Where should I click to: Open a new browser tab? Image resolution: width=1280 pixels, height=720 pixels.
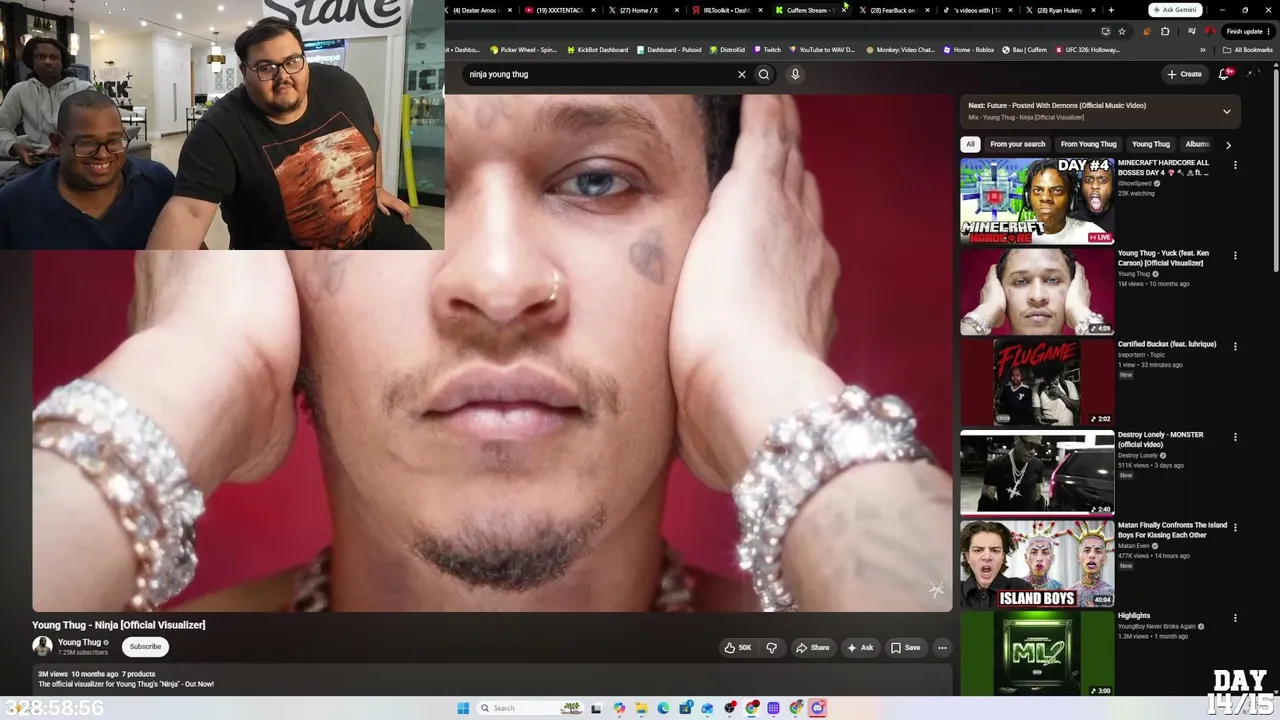tap(1110, 10)
